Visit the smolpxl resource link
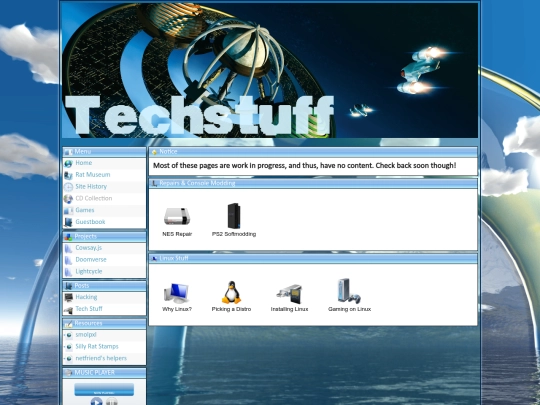This screenshot has width=540, height=405. point(86,335)
